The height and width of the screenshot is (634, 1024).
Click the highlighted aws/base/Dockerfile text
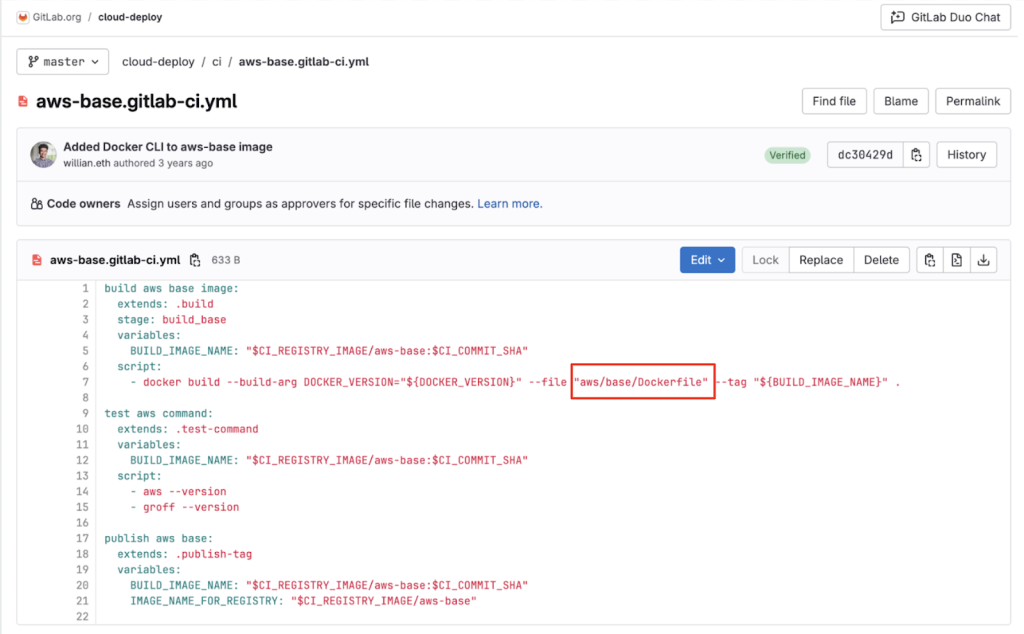[642, 382]
